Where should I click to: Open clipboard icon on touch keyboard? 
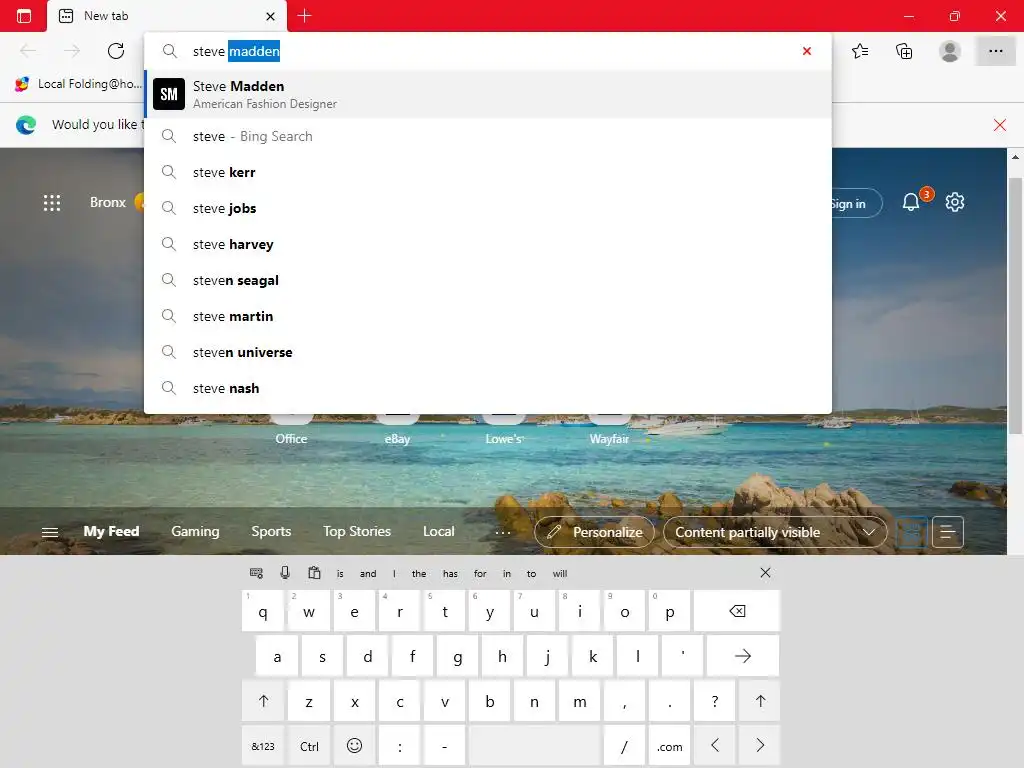(x=314, y=573)
